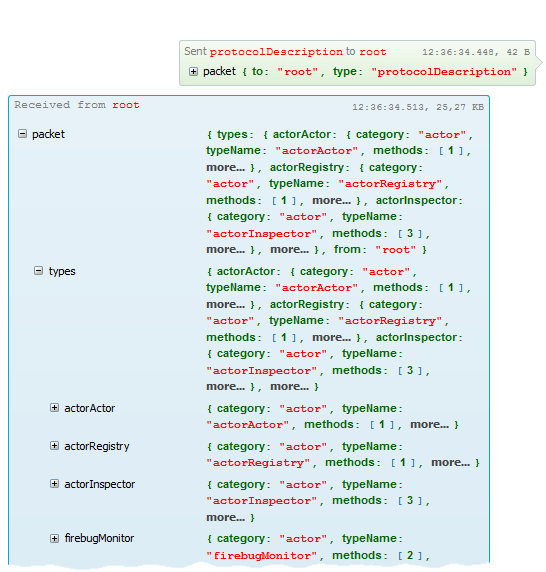Viewport: 546px width, 572px height.
Task: Click the sent packet timestamp 12:36:34.448
Action: tap(458, 52)
